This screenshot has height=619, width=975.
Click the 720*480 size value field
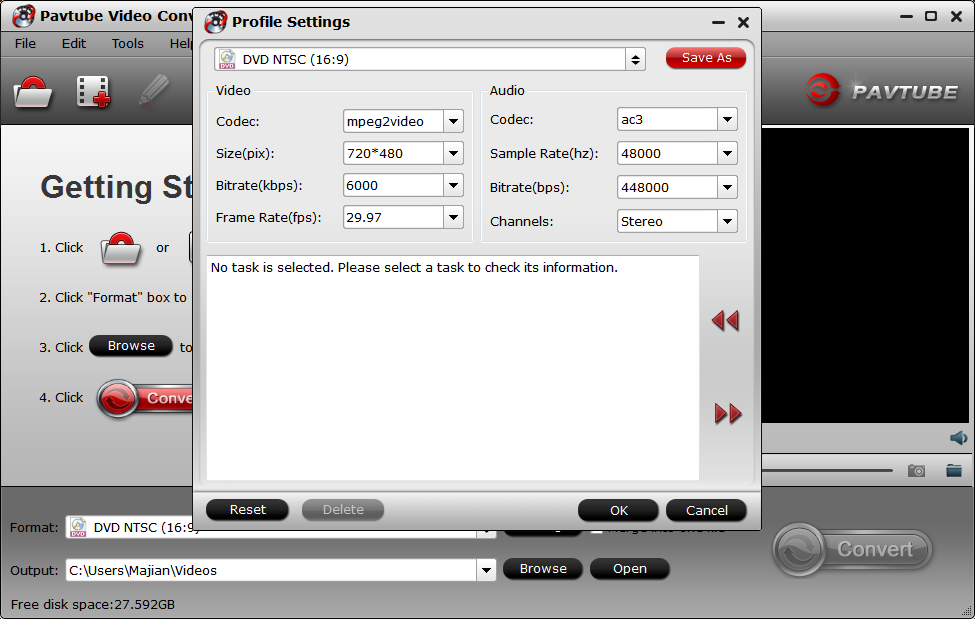pos(394,153)
